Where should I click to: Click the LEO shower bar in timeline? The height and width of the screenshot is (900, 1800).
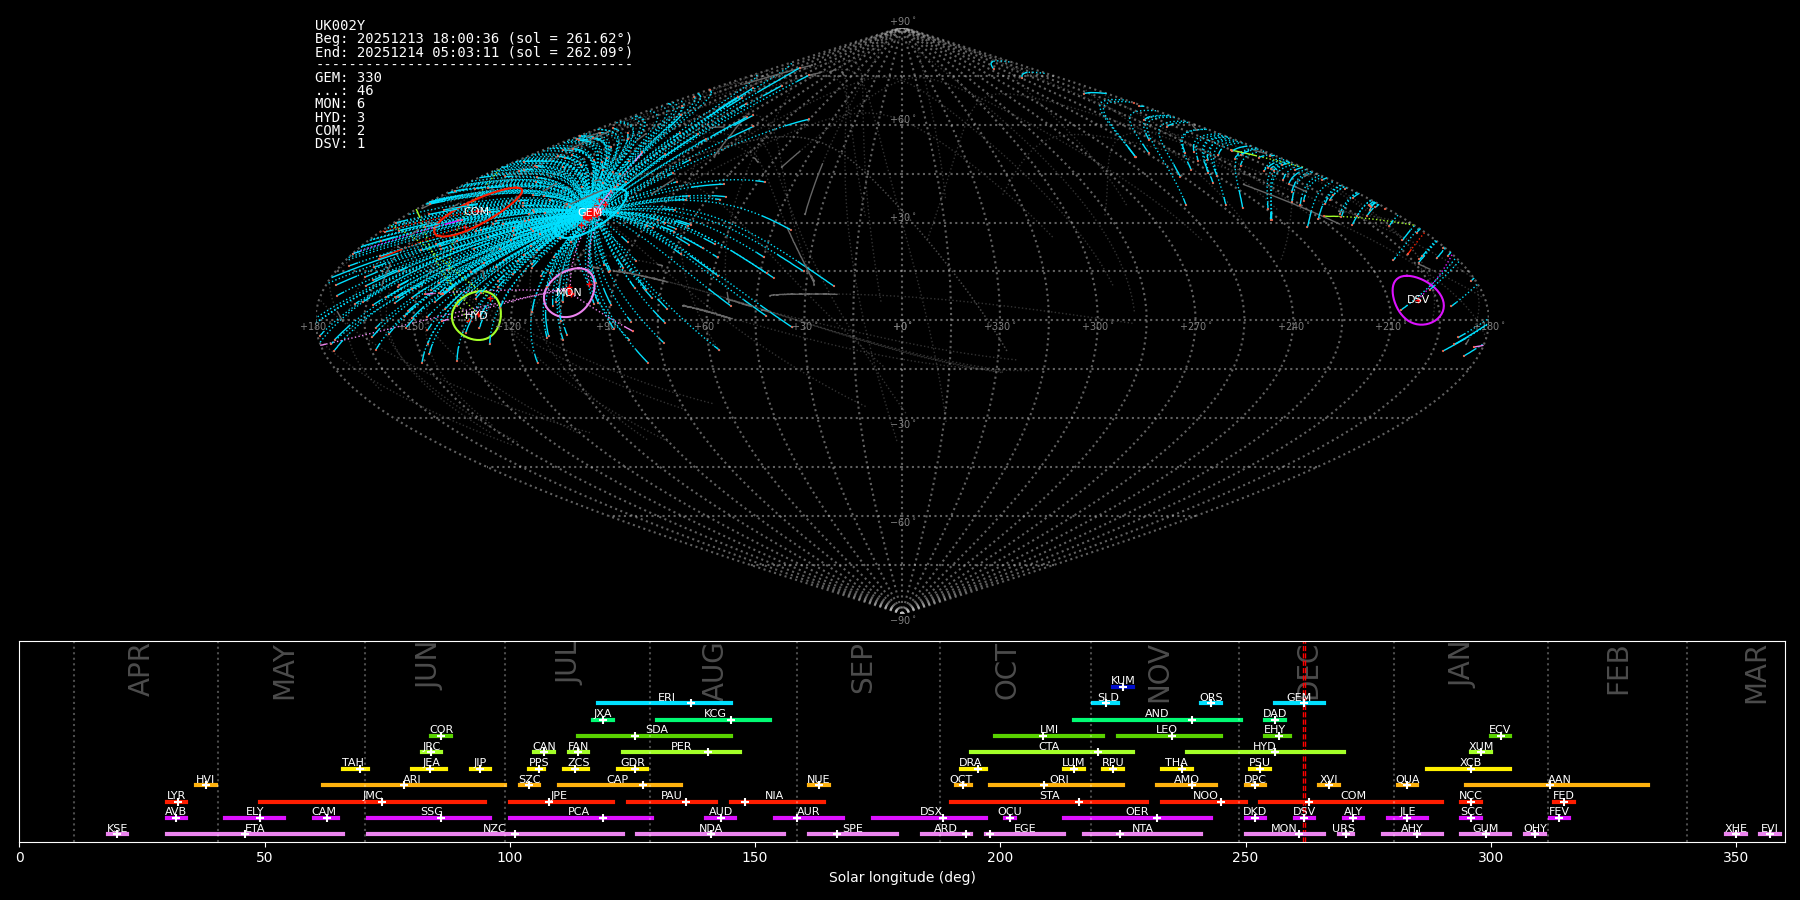pyautogui.click(x=1169, y=736)
